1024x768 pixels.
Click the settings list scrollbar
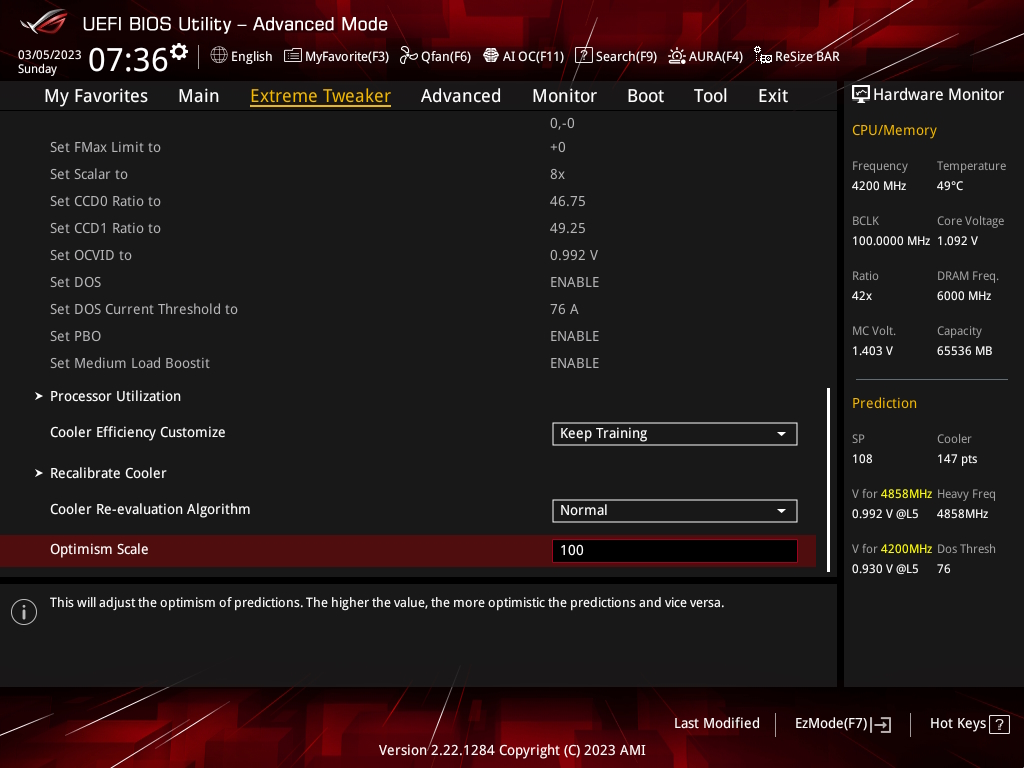click(828, 480)
